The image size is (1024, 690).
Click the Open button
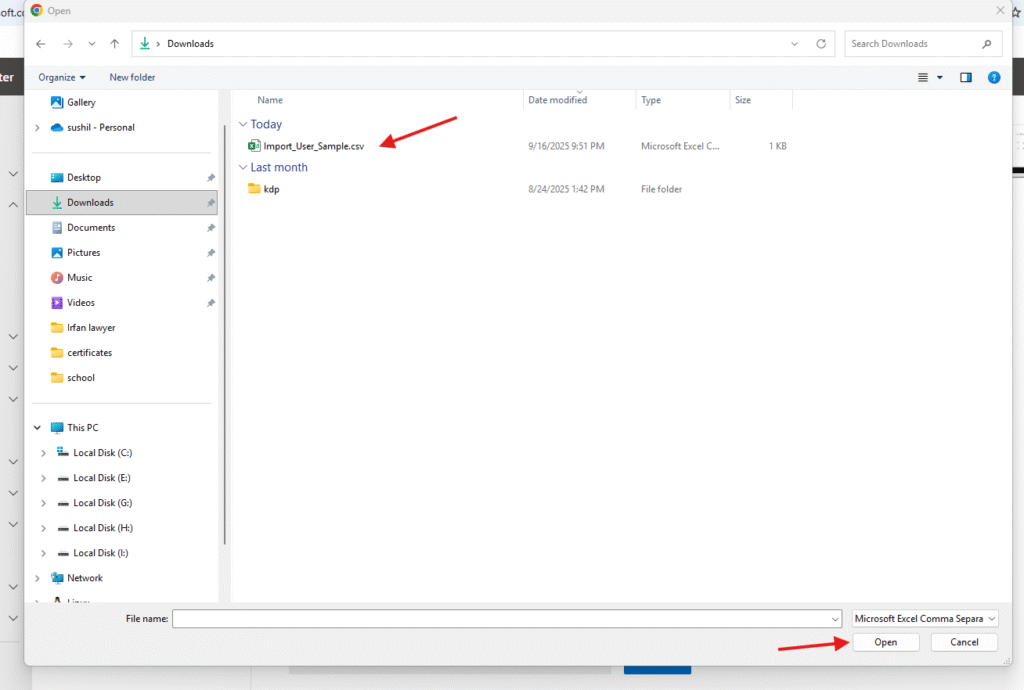[885, 642]
